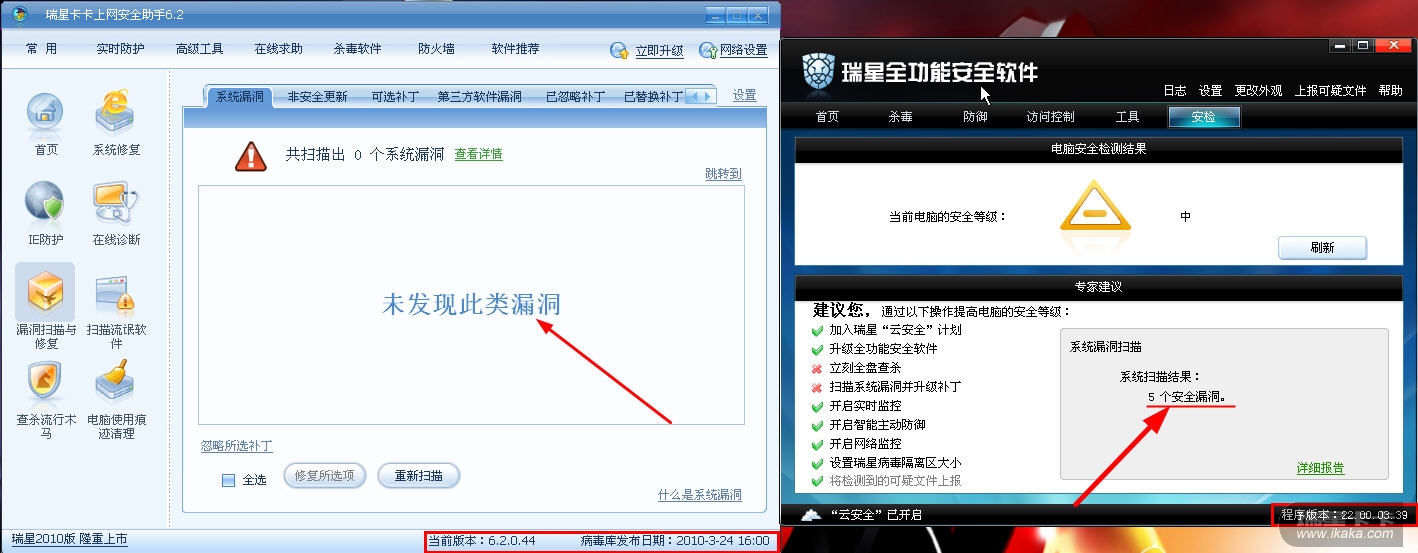Open 查看详情 view details link
The image size is (1418, 553).
click(x=478, y=154)
